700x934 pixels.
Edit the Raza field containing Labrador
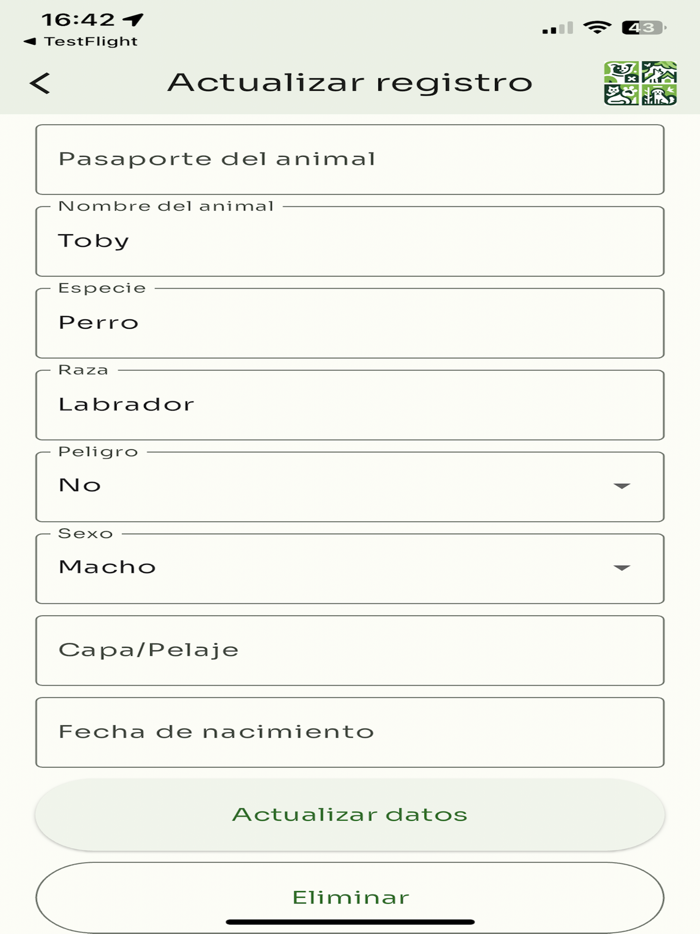350,404
